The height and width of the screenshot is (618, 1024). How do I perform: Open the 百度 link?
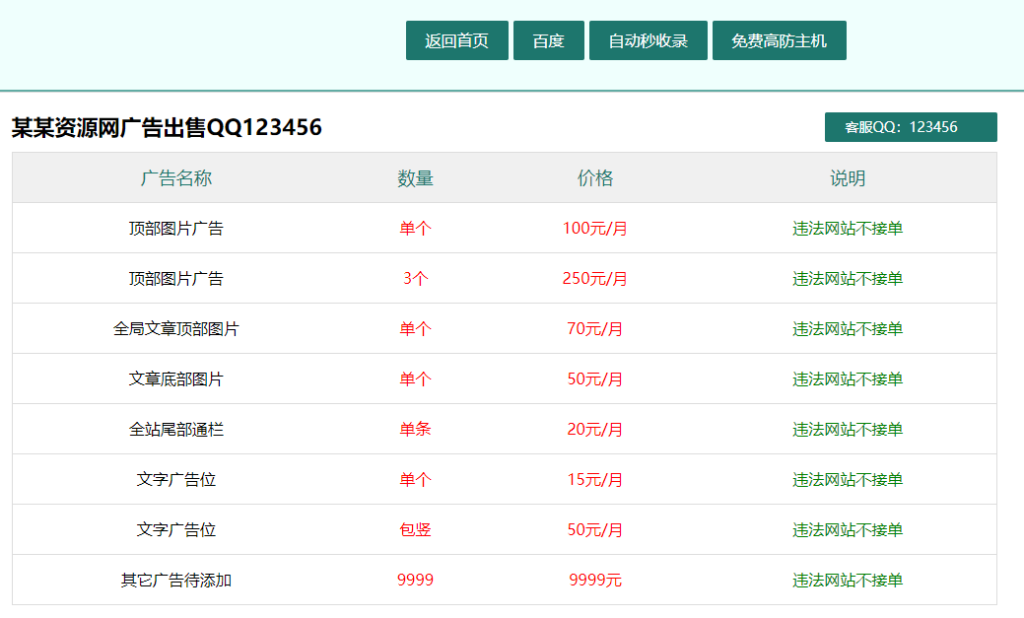548,40
